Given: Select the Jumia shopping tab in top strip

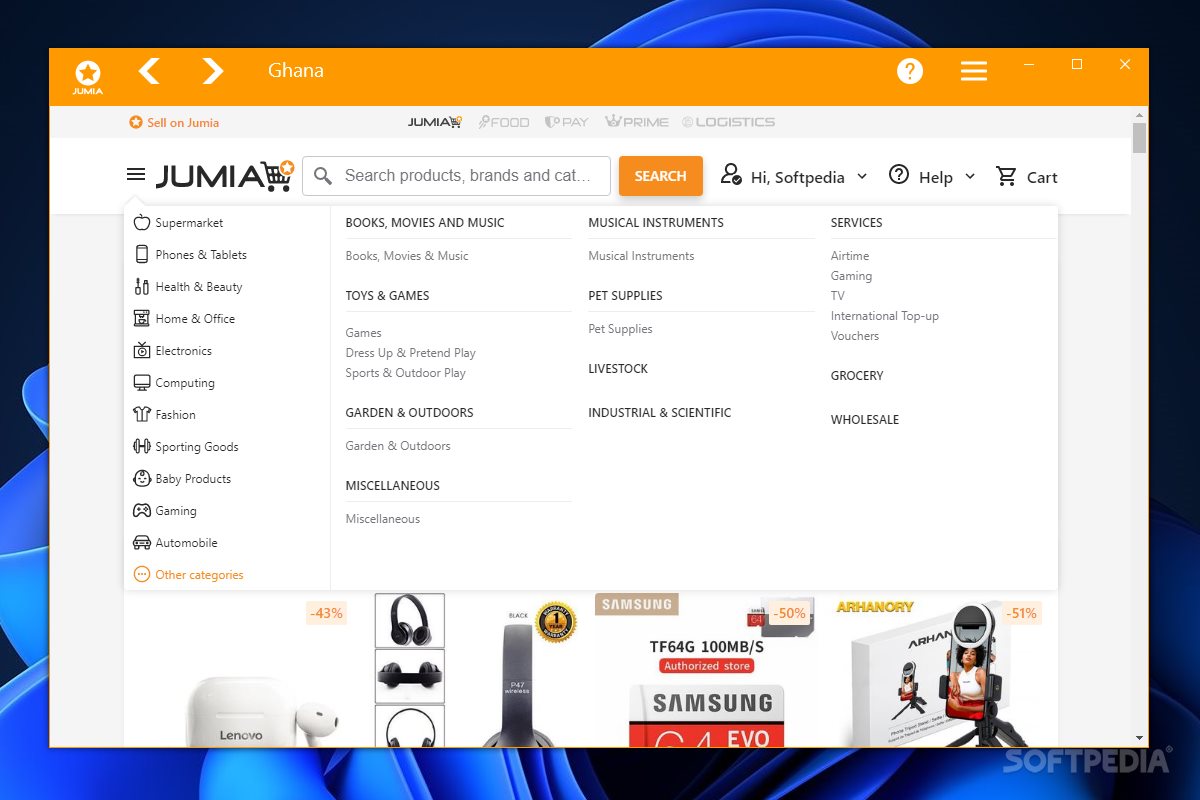Looking at the screenshot, I should 435,122.
